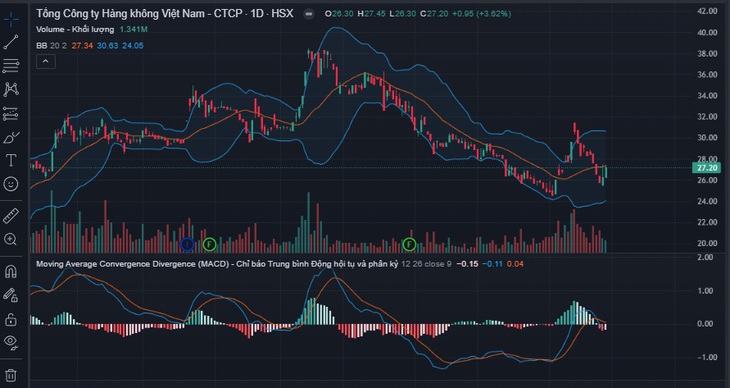Screen dimensions: 730x388
Task: Click the BB upper value 30.63
Action: [x=108, y=46]
